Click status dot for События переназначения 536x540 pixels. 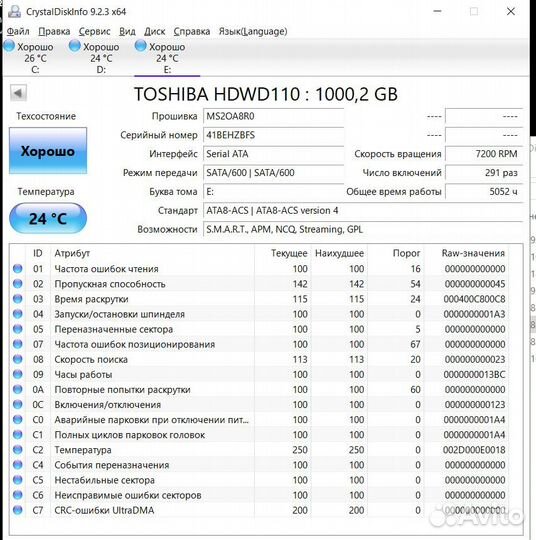pyautogui.click(x=18, y=465)
